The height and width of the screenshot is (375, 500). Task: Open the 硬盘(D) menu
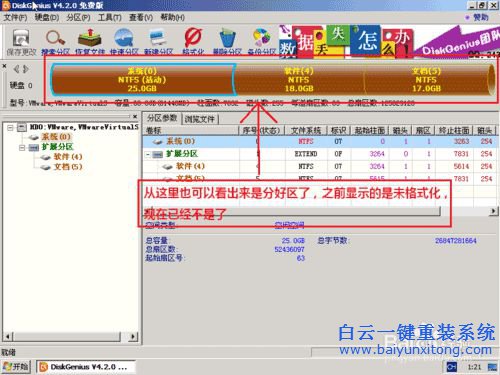pyautogui.click(x=47, y=17)
